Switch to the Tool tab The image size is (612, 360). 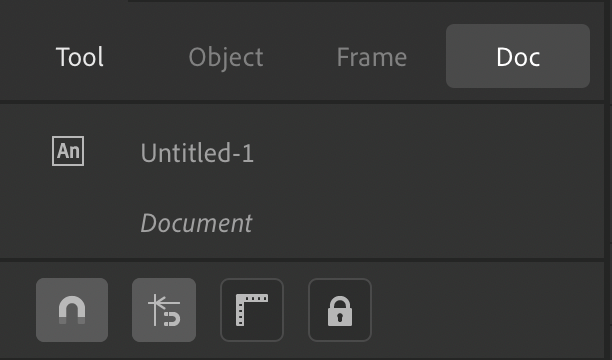tap(80, 57)
